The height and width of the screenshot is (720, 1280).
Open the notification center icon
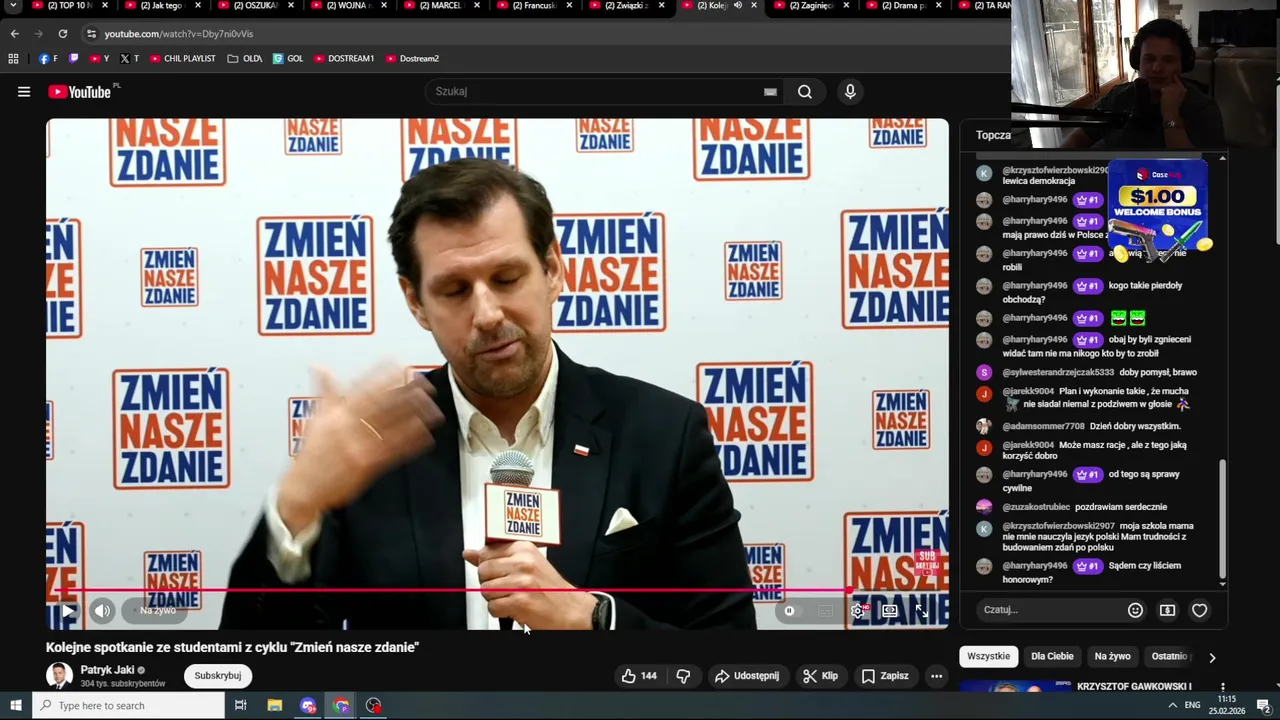[x=1263, y=705]
